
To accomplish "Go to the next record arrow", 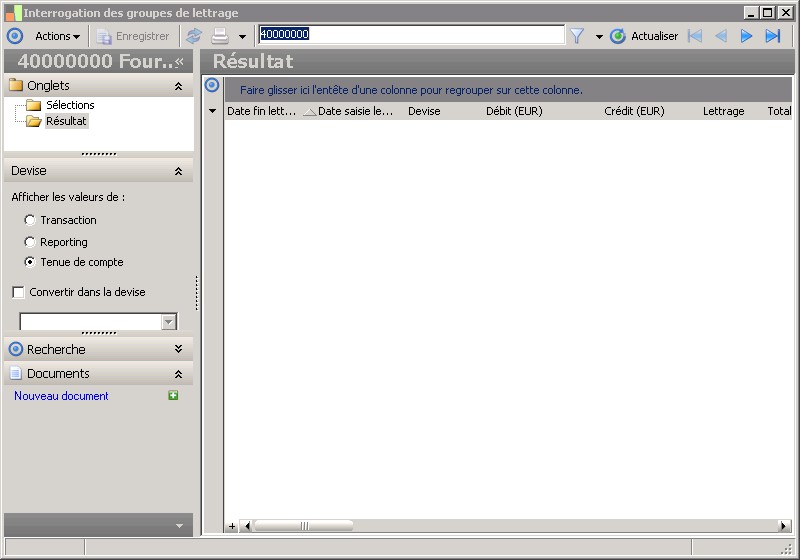I will pos(746,36).
